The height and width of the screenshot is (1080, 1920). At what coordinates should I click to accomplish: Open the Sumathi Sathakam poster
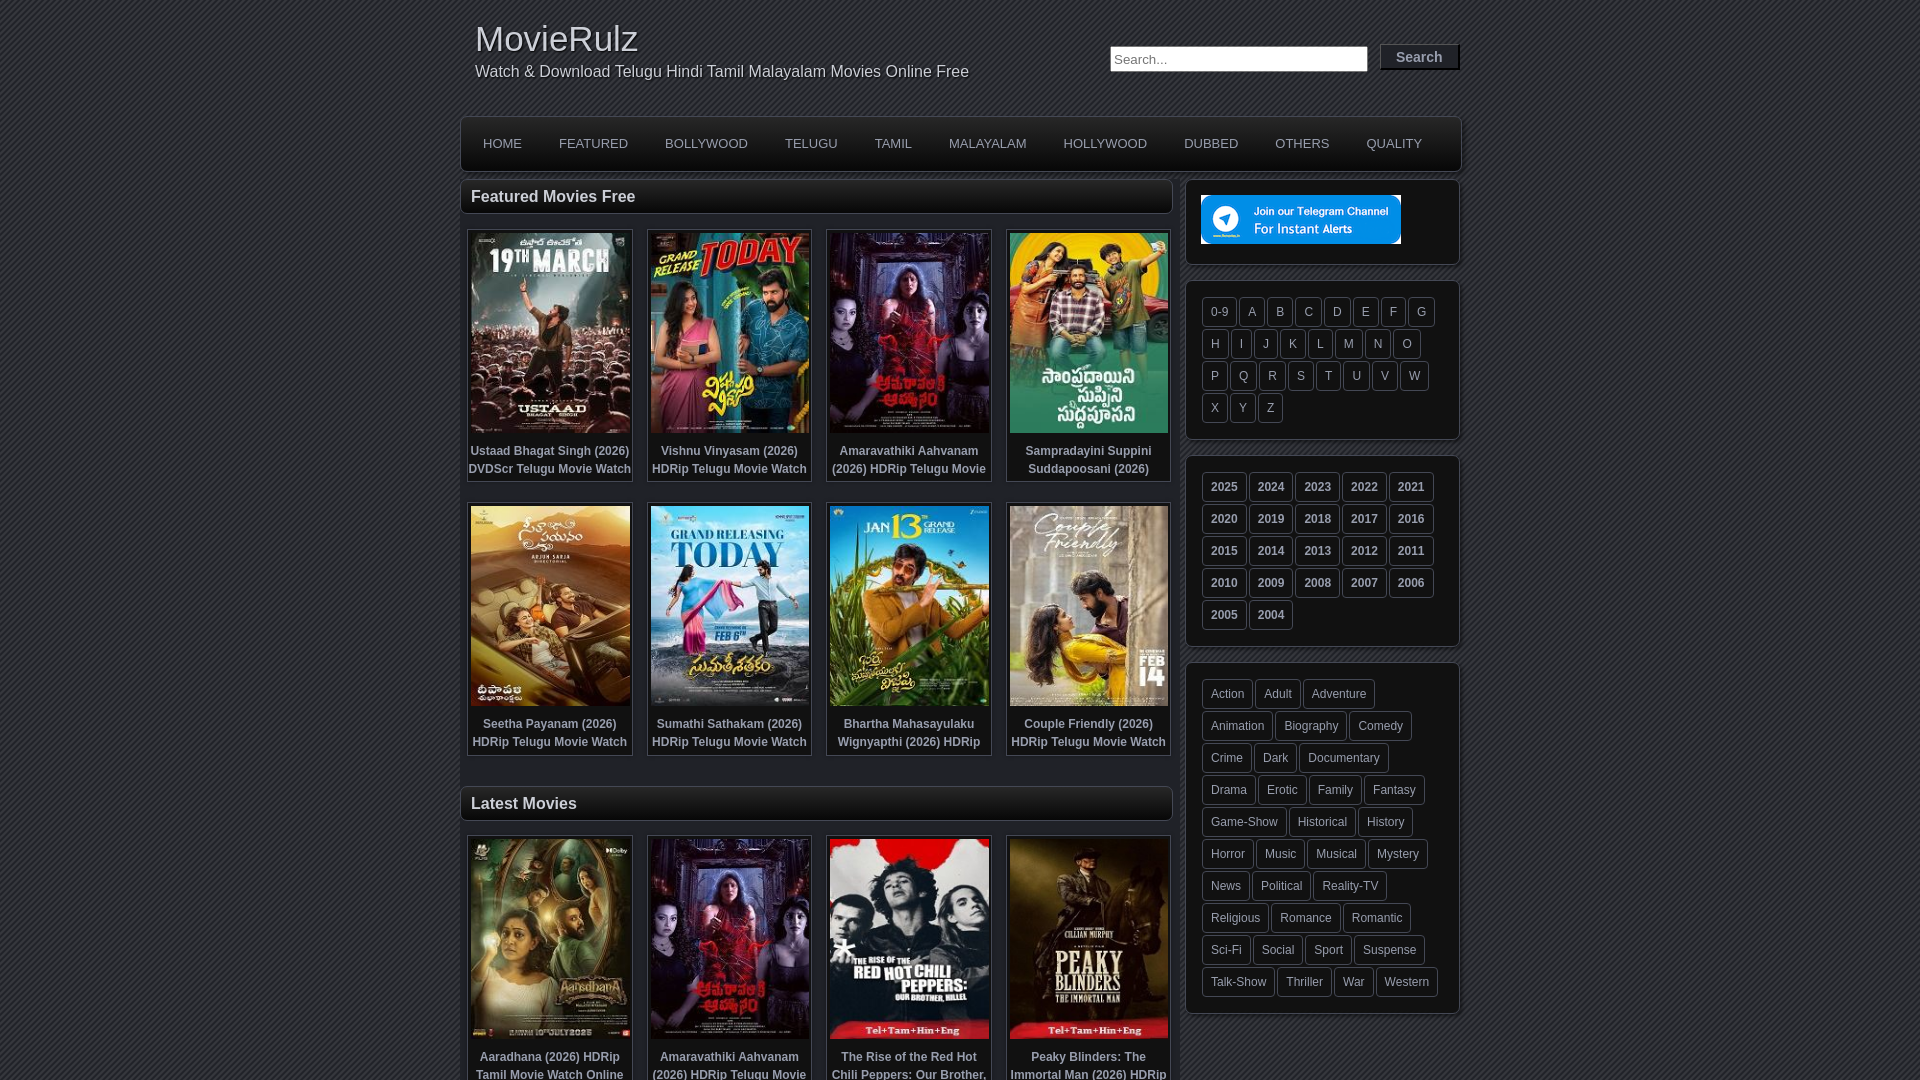730,606
